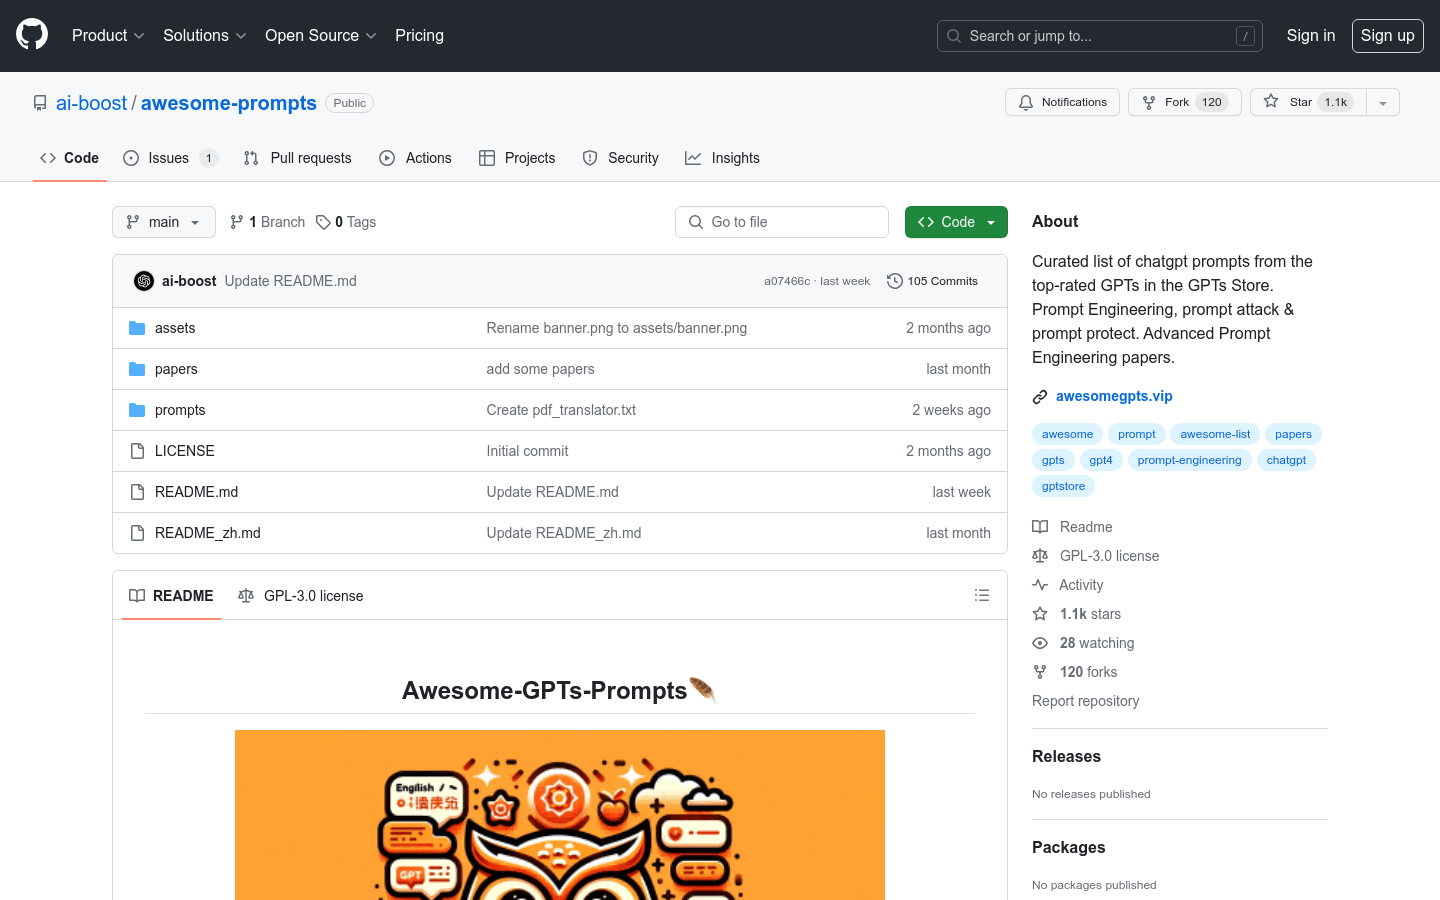Open the Actions tab

click(x=415, y=158)
